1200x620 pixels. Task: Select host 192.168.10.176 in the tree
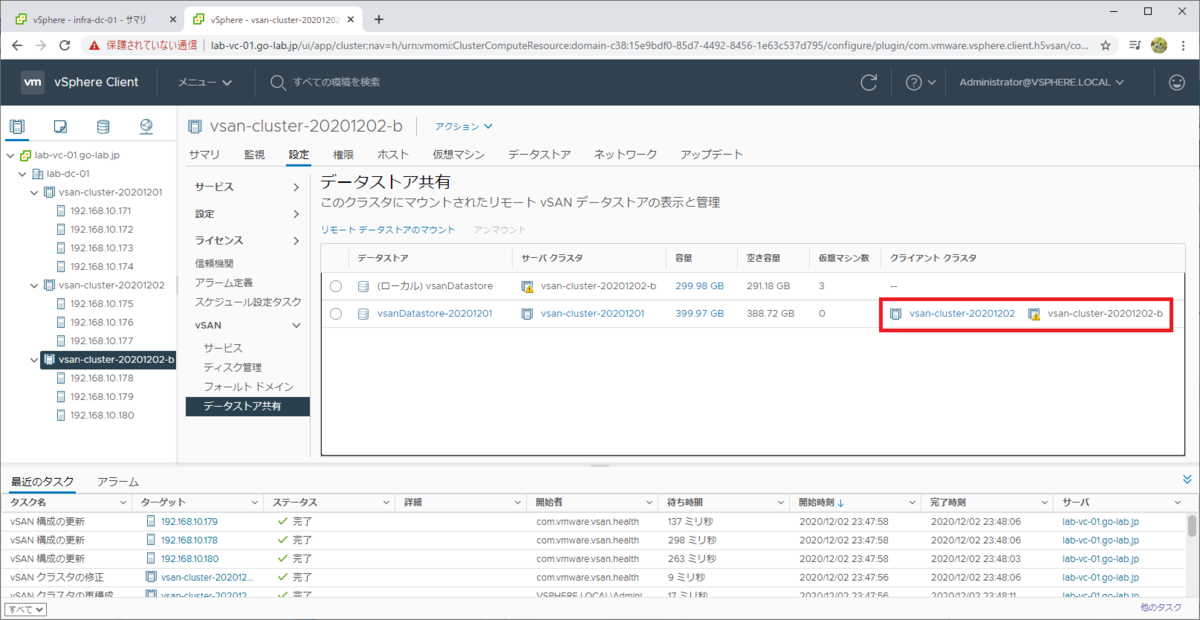(101, 322)
